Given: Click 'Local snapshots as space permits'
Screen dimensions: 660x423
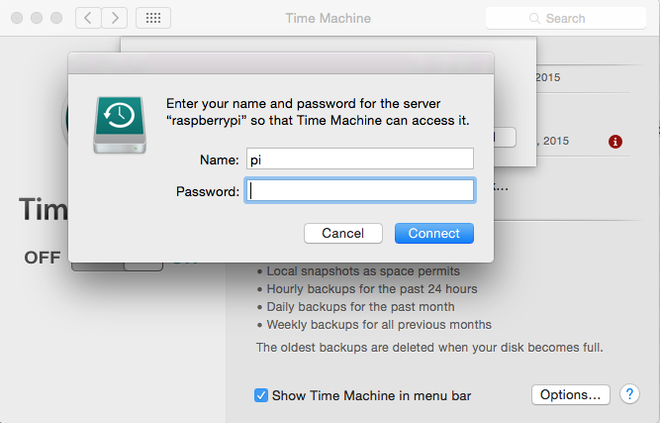Looking at the screenshot, I should (363, 271).
